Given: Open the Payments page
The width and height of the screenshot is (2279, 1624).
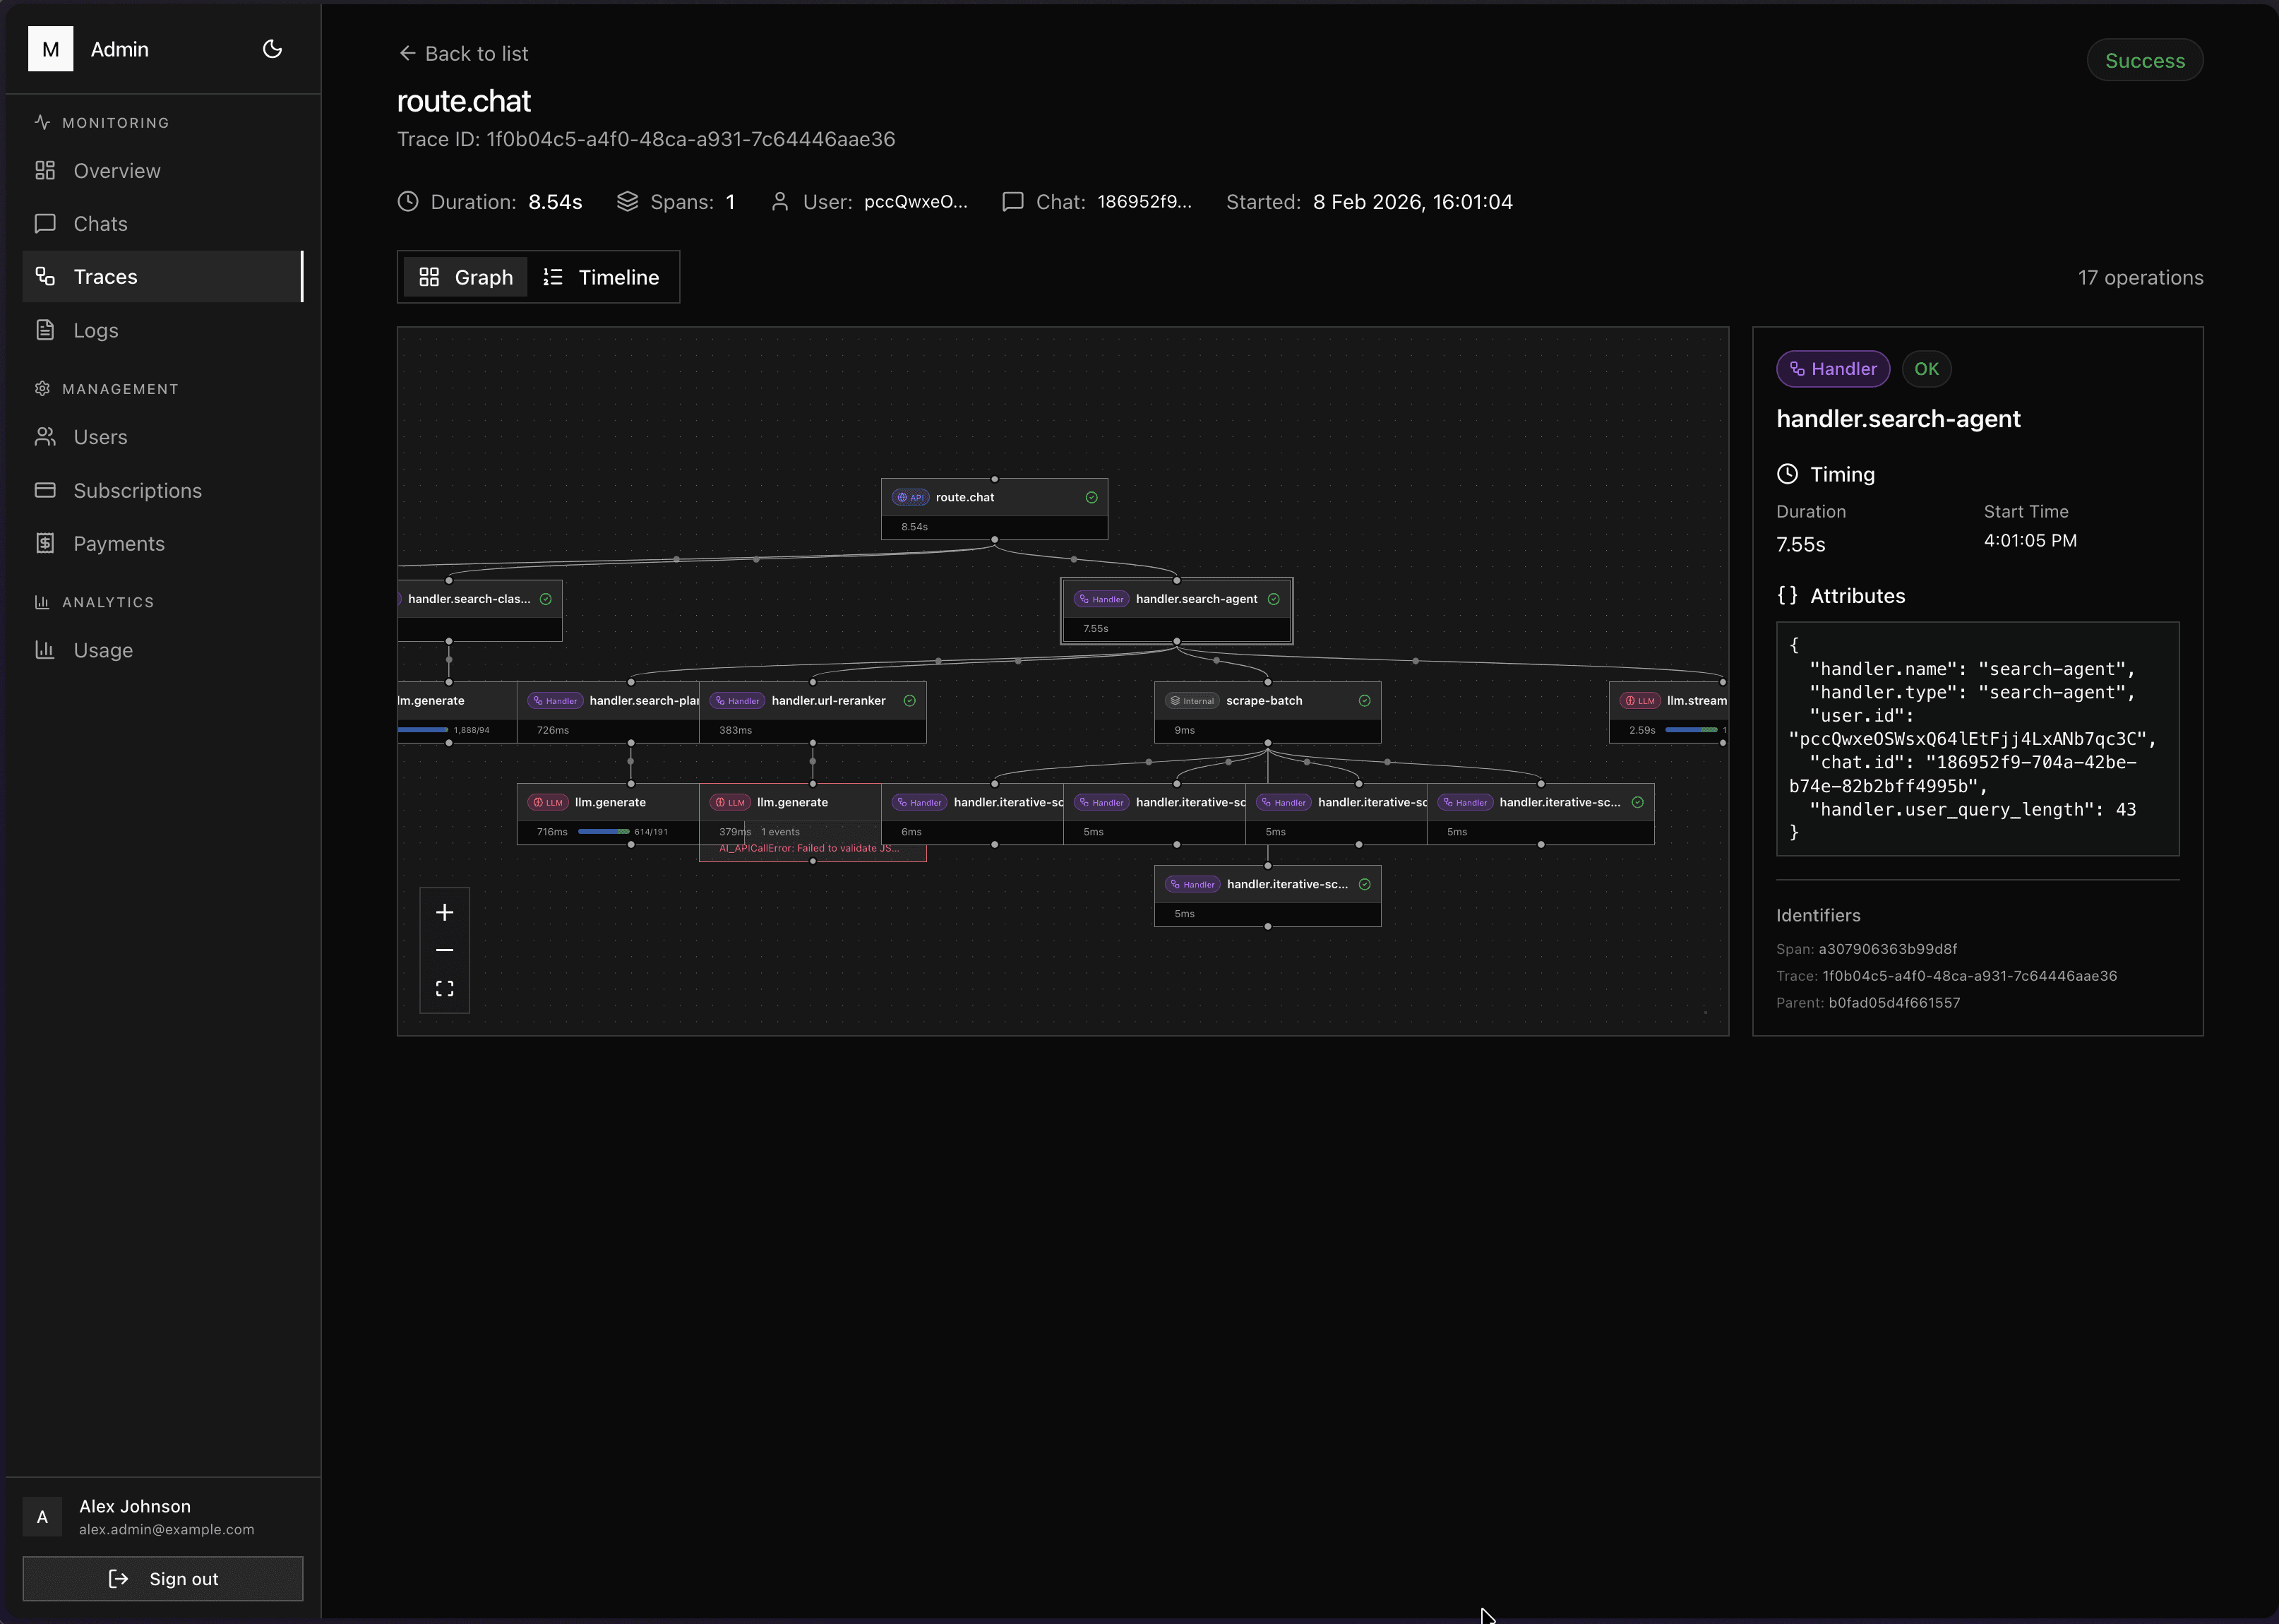Looking at the screenshot, I should [118, 544].
